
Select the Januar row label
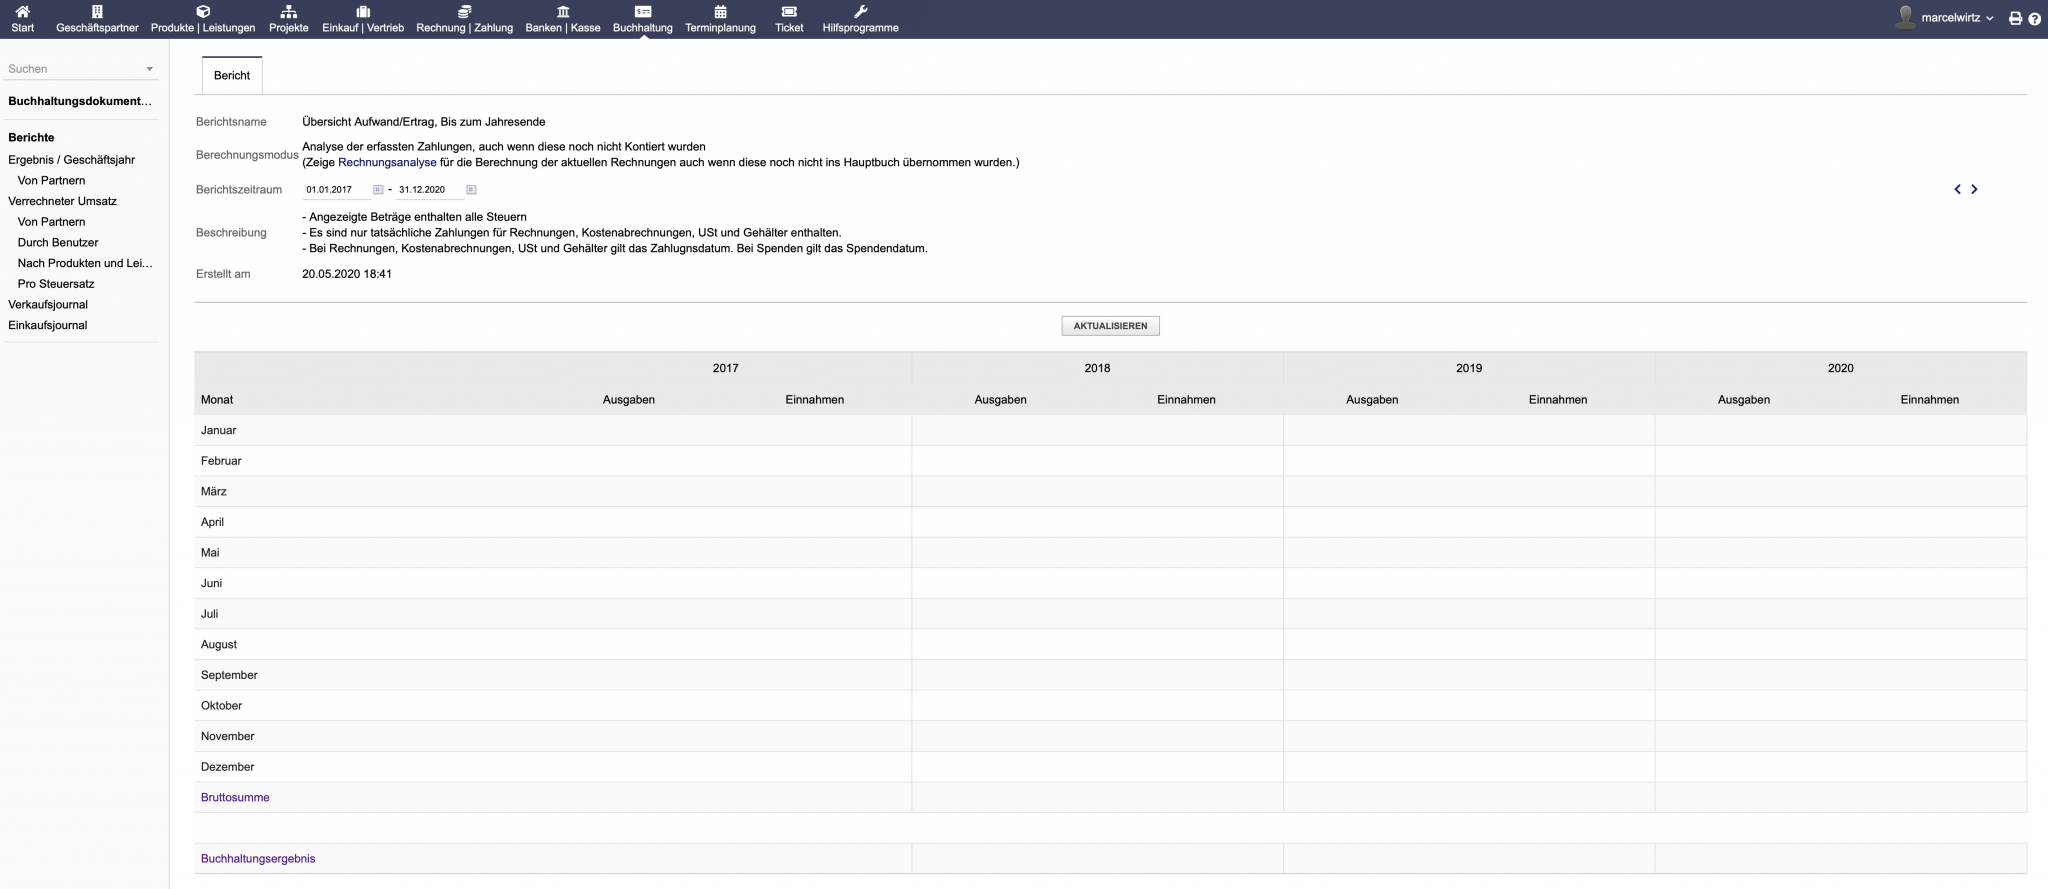[219, 431]
